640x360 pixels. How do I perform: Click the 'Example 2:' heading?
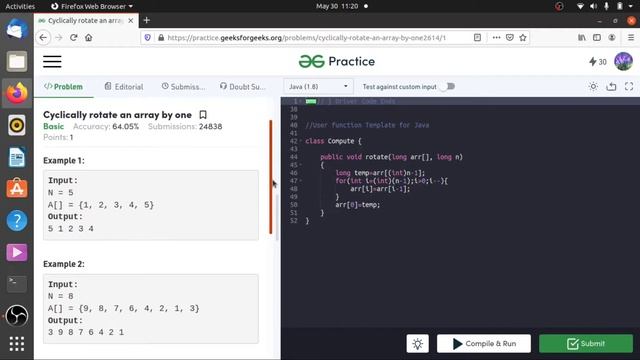(64, 264)
